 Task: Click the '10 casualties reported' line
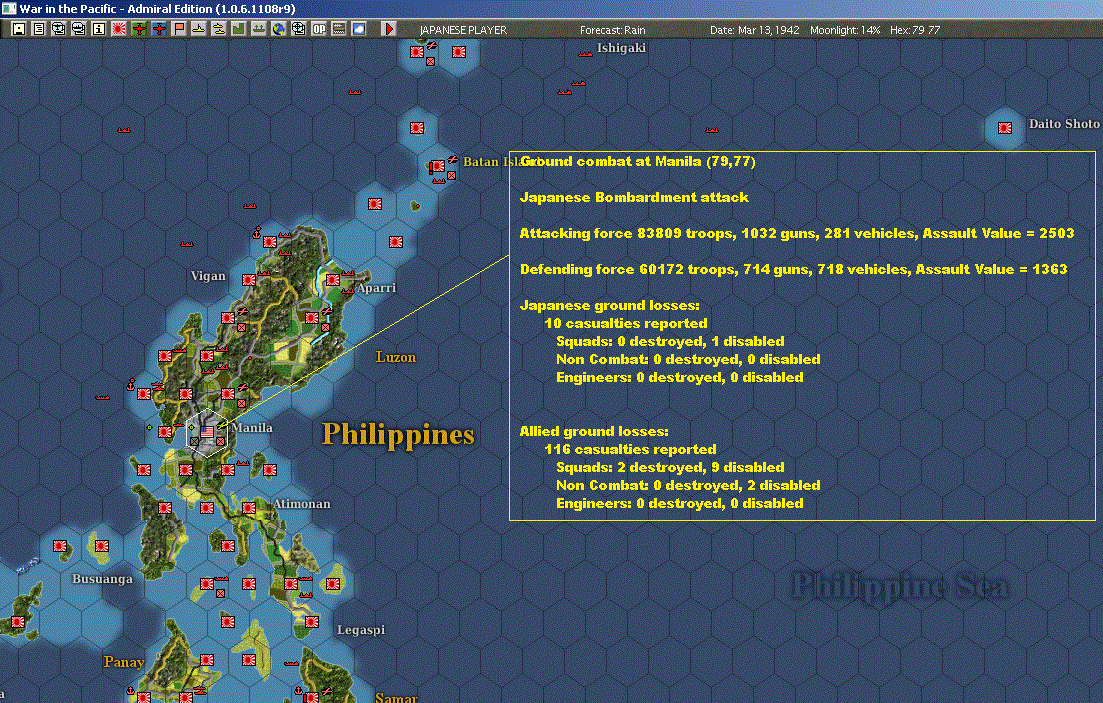click(626, 324)
